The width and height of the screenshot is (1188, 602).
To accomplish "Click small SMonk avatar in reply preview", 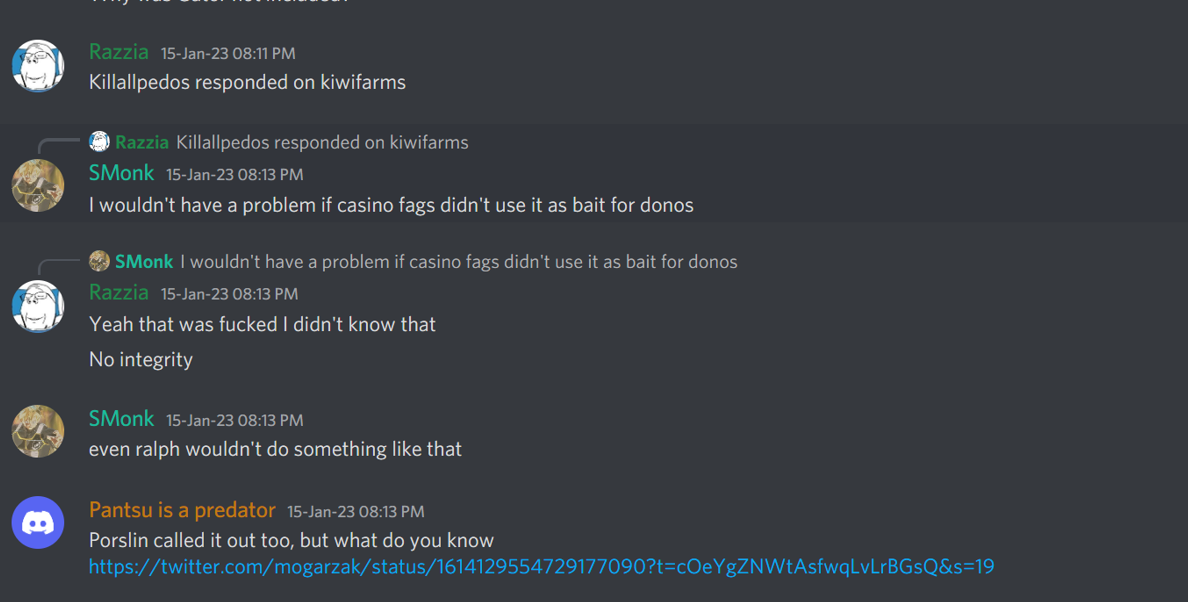I will (99, 261).
